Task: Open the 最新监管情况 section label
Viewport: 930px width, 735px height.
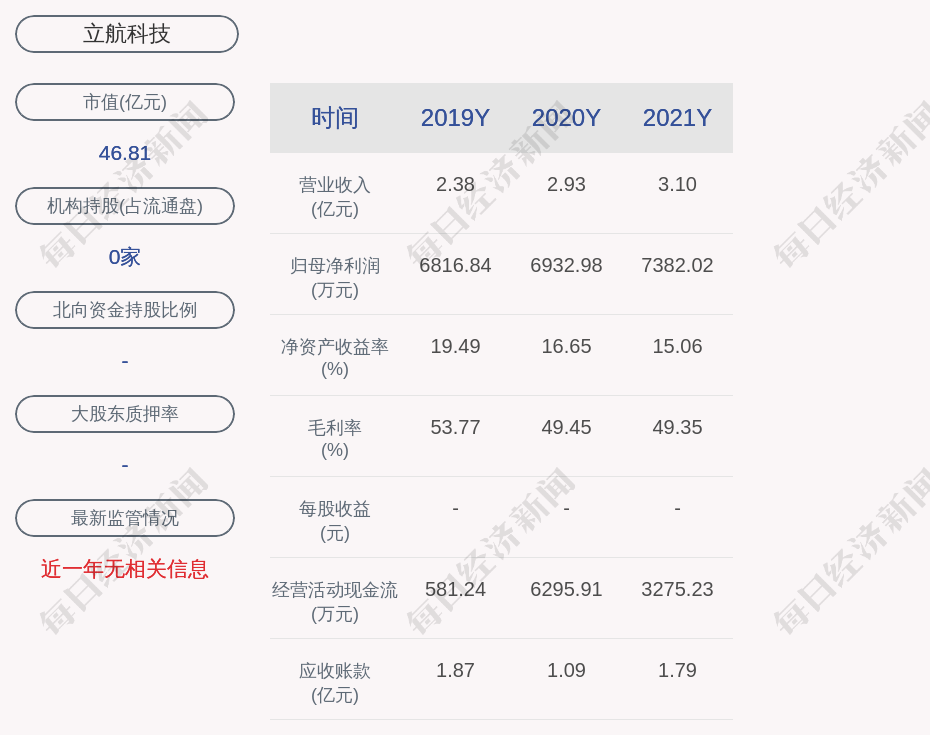Action: click(x=125, y=518)
